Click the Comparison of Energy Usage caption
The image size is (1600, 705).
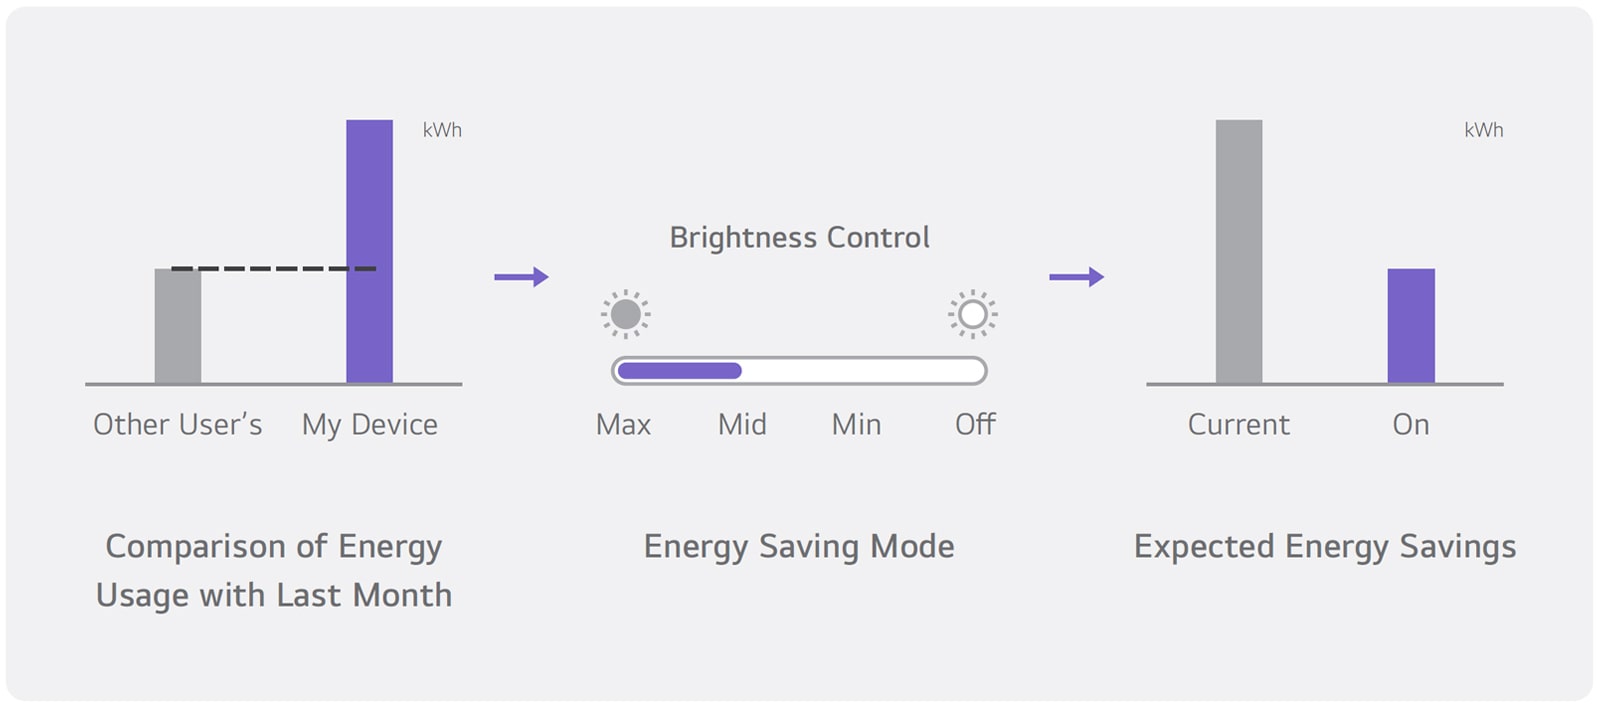point(274,570)
